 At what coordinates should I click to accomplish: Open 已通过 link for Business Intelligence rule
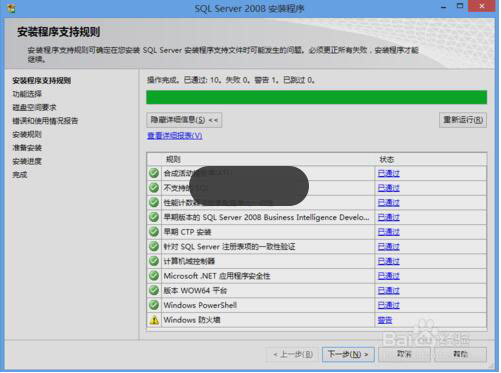pyautogui.click(x=388, y=217)
